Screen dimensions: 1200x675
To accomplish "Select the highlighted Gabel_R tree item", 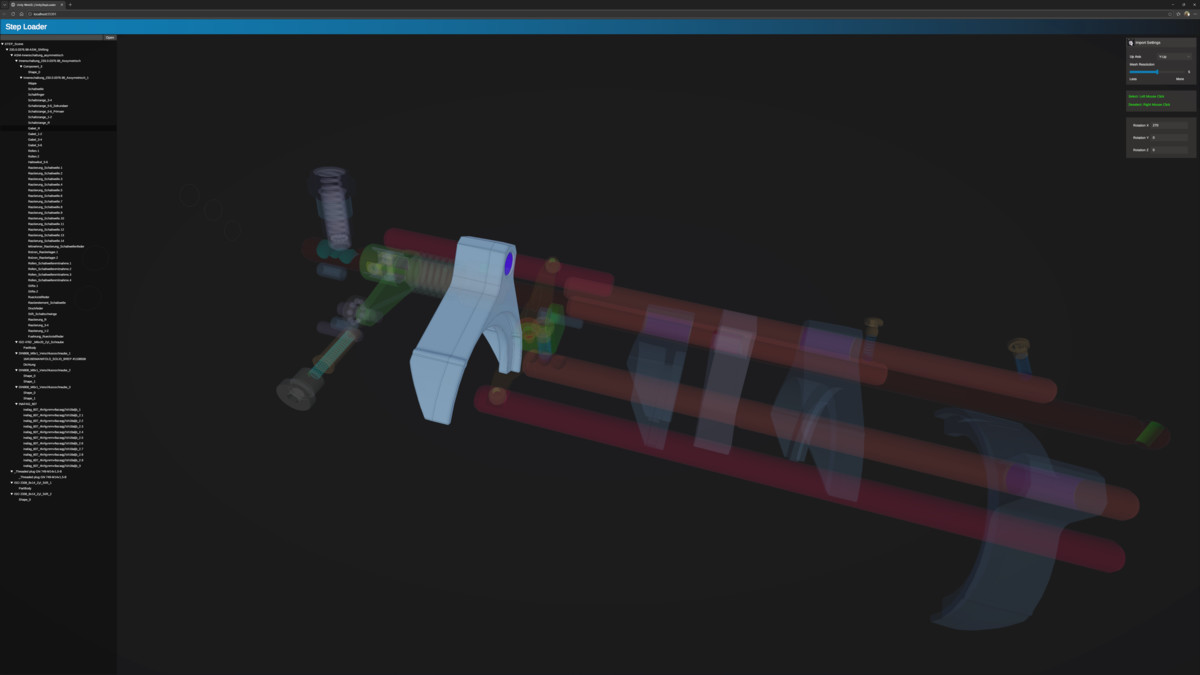I will (x=34, y=128).
